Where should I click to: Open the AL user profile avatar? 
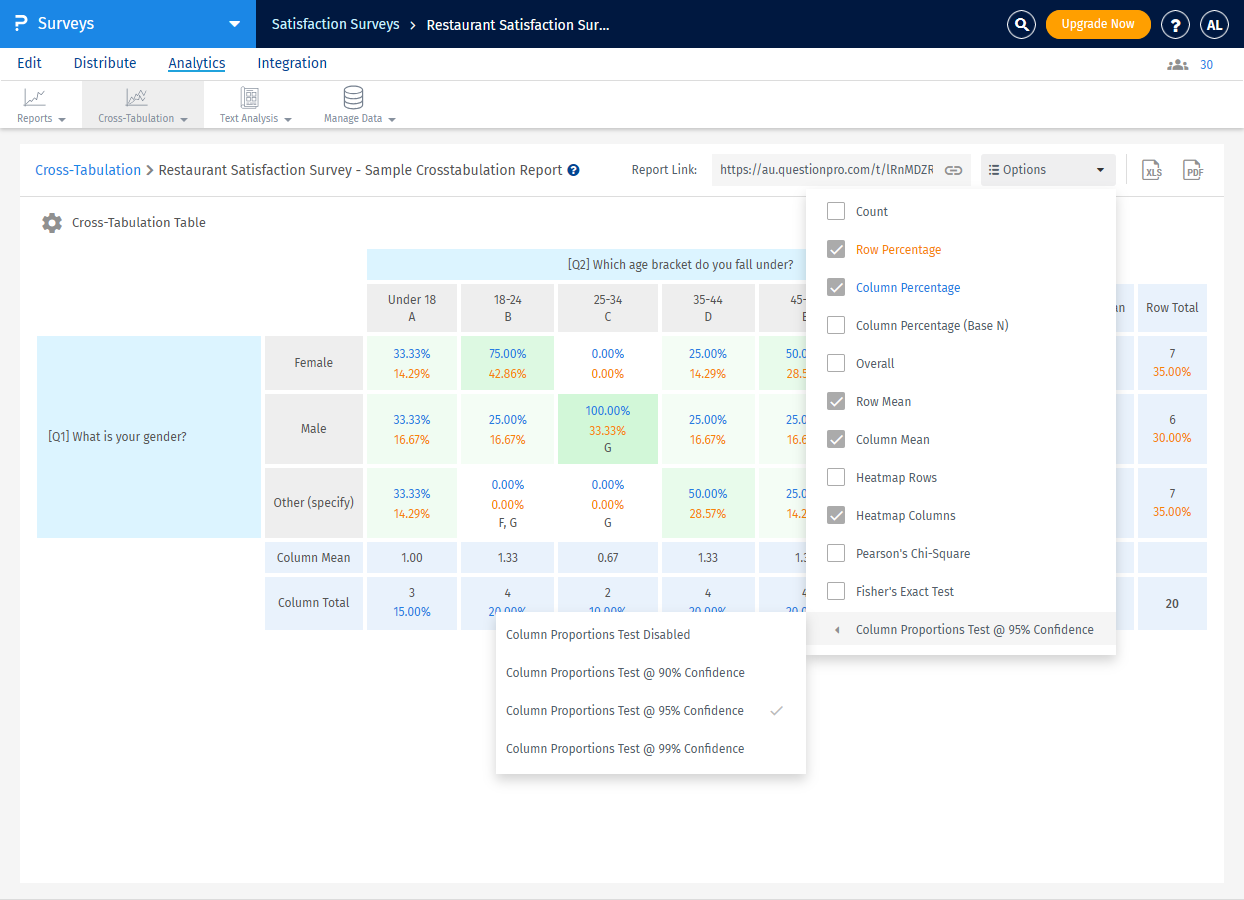1215,24
